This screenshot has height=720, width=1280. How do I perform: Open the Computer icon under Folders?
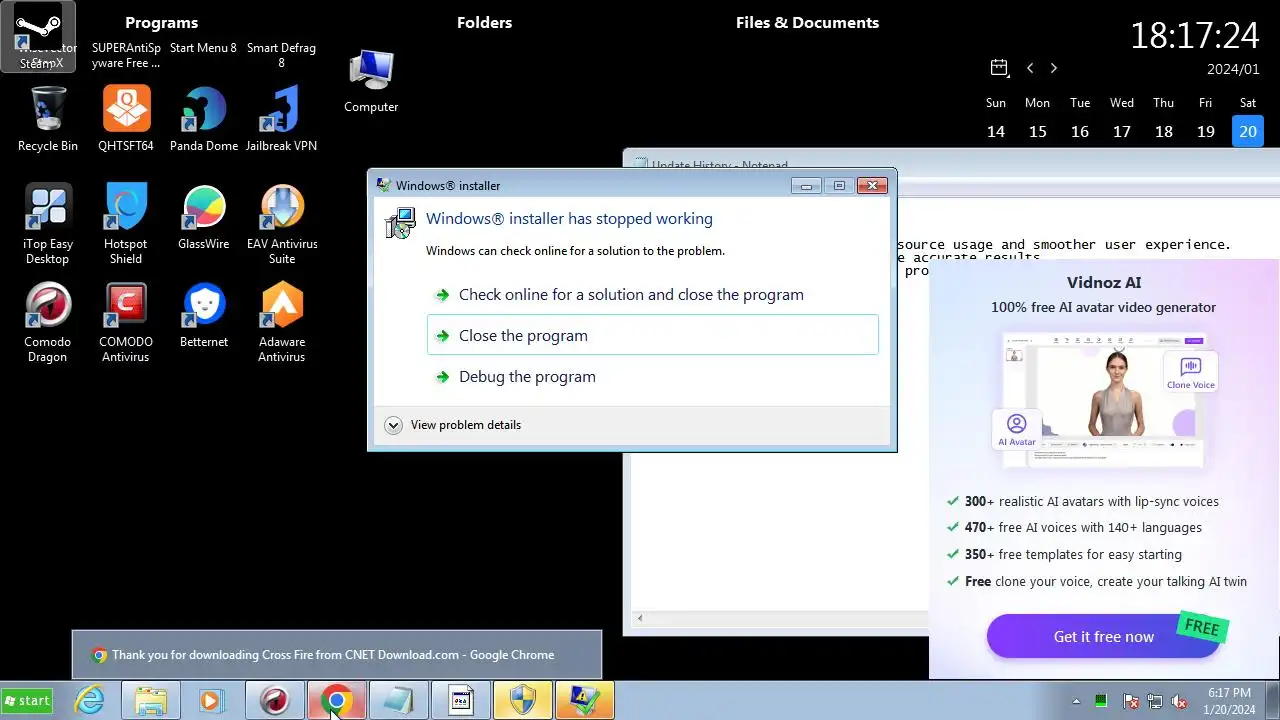click(371, 82)
